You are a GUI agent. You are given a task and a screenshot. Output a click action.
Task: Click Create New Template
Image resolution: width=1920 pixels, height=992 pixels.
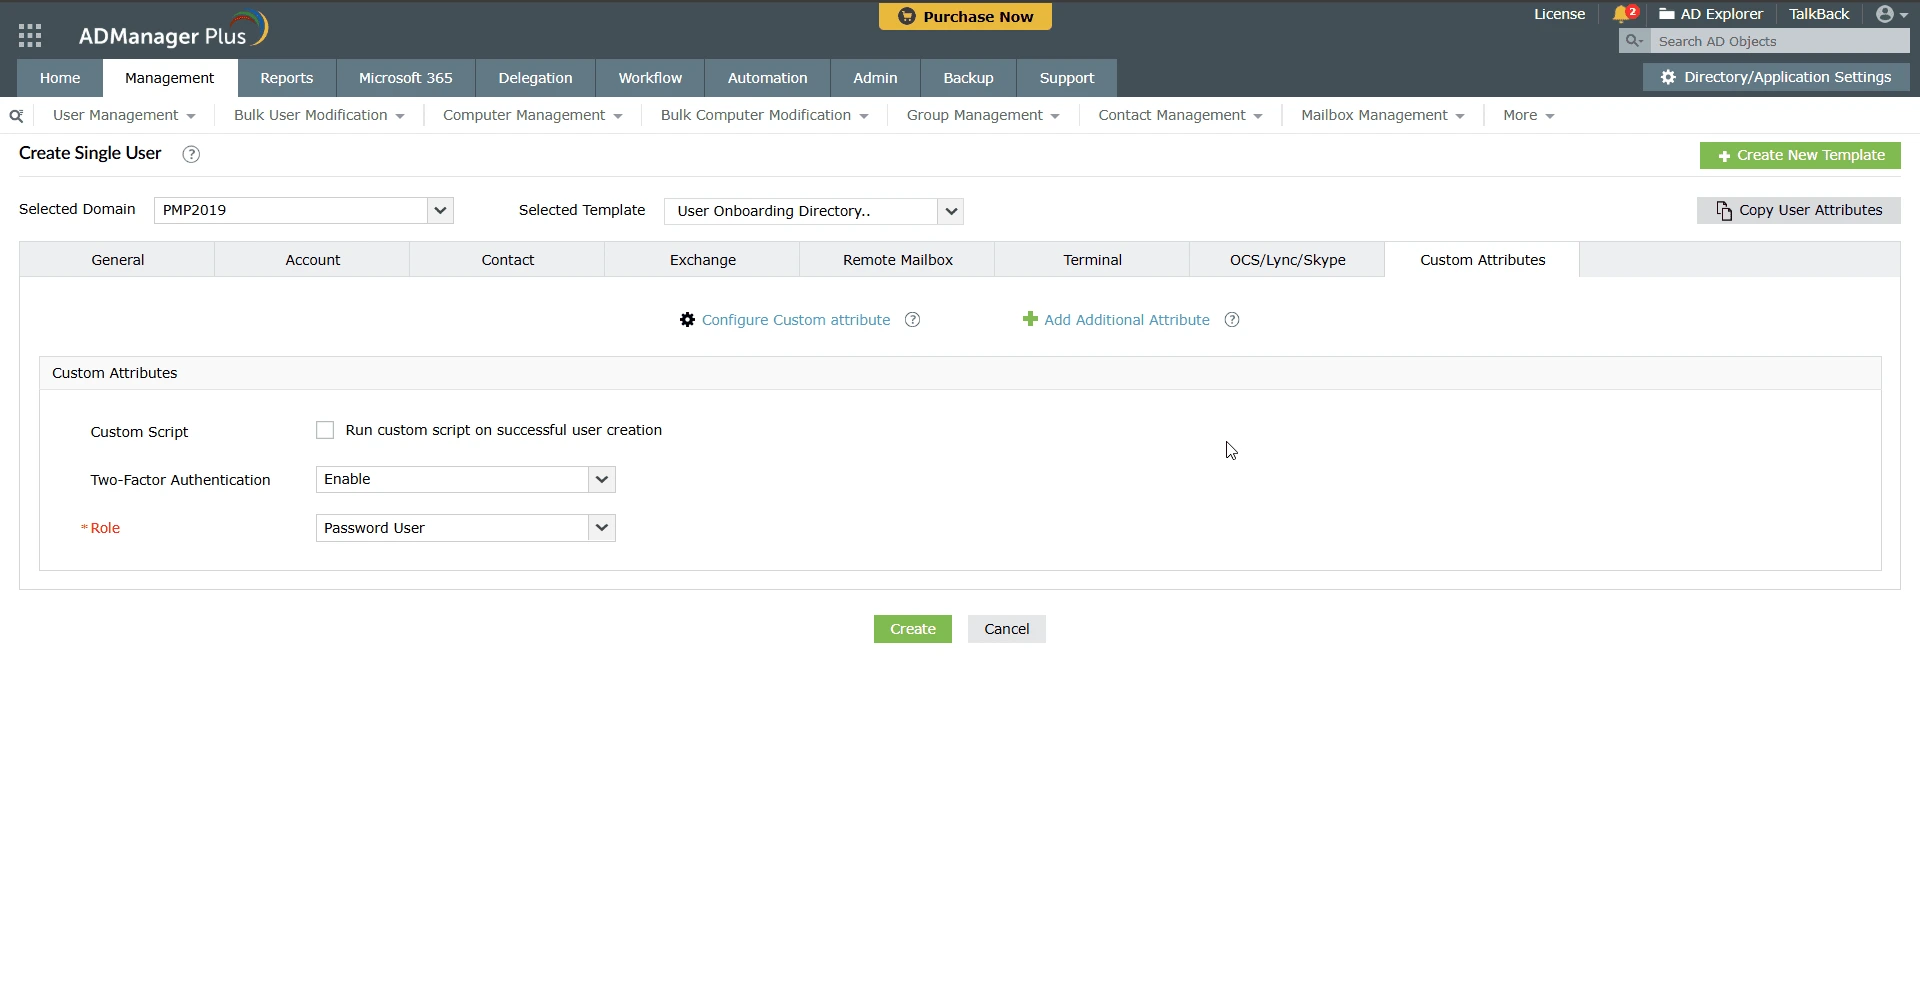(x=1801, y=155)
